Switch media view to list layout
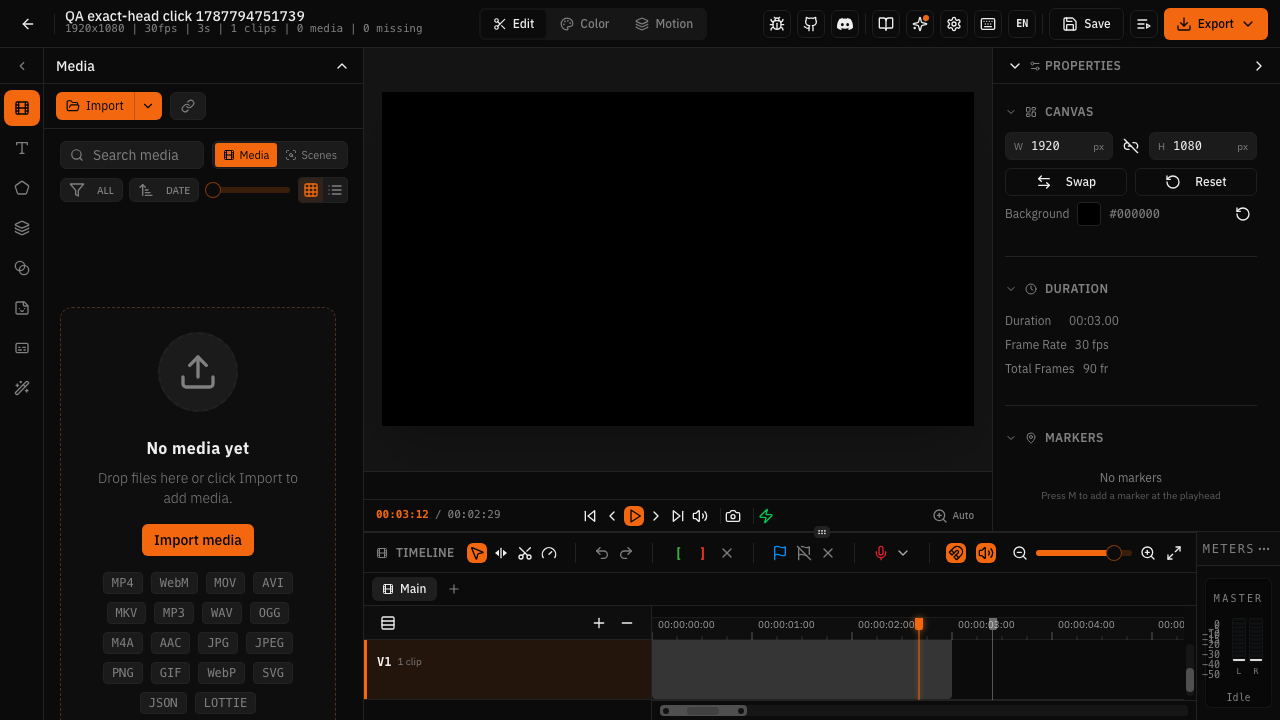 335,190
